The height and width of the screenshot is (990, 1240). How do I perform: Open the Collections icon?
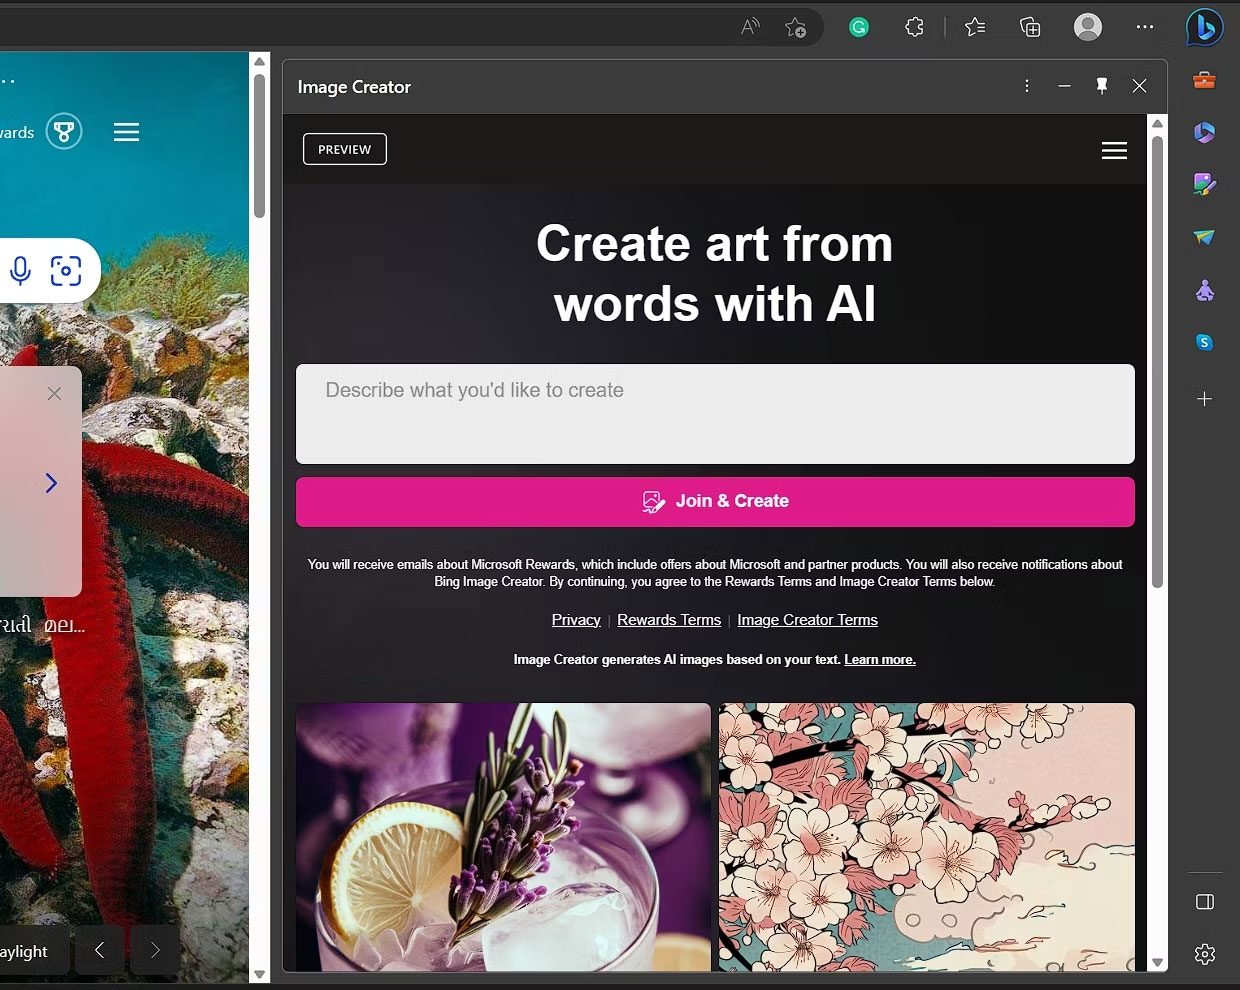[x=1030, y=28]
